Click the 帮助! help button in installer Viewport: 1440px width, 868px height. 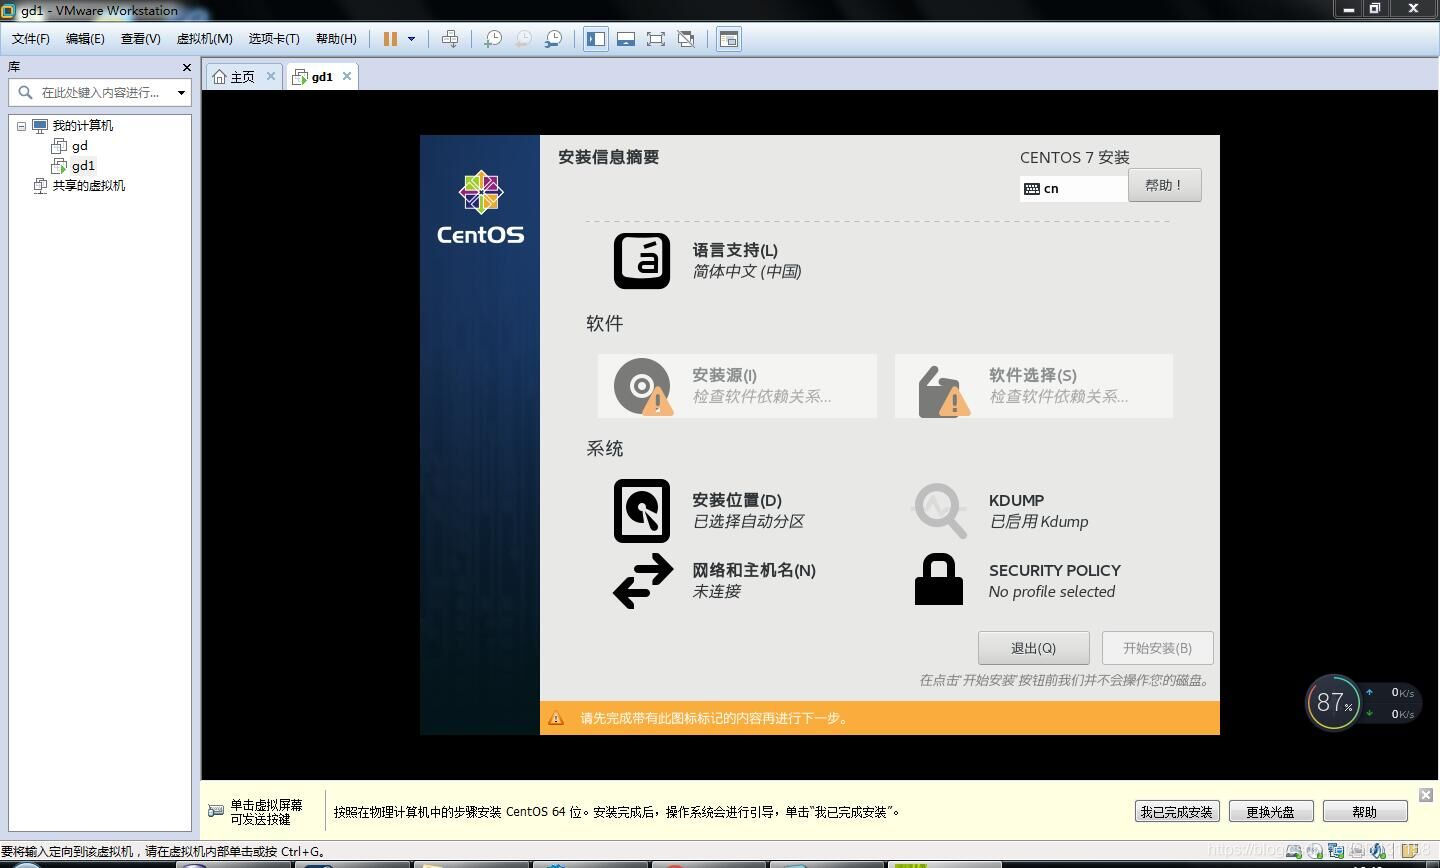[1165, 185]
